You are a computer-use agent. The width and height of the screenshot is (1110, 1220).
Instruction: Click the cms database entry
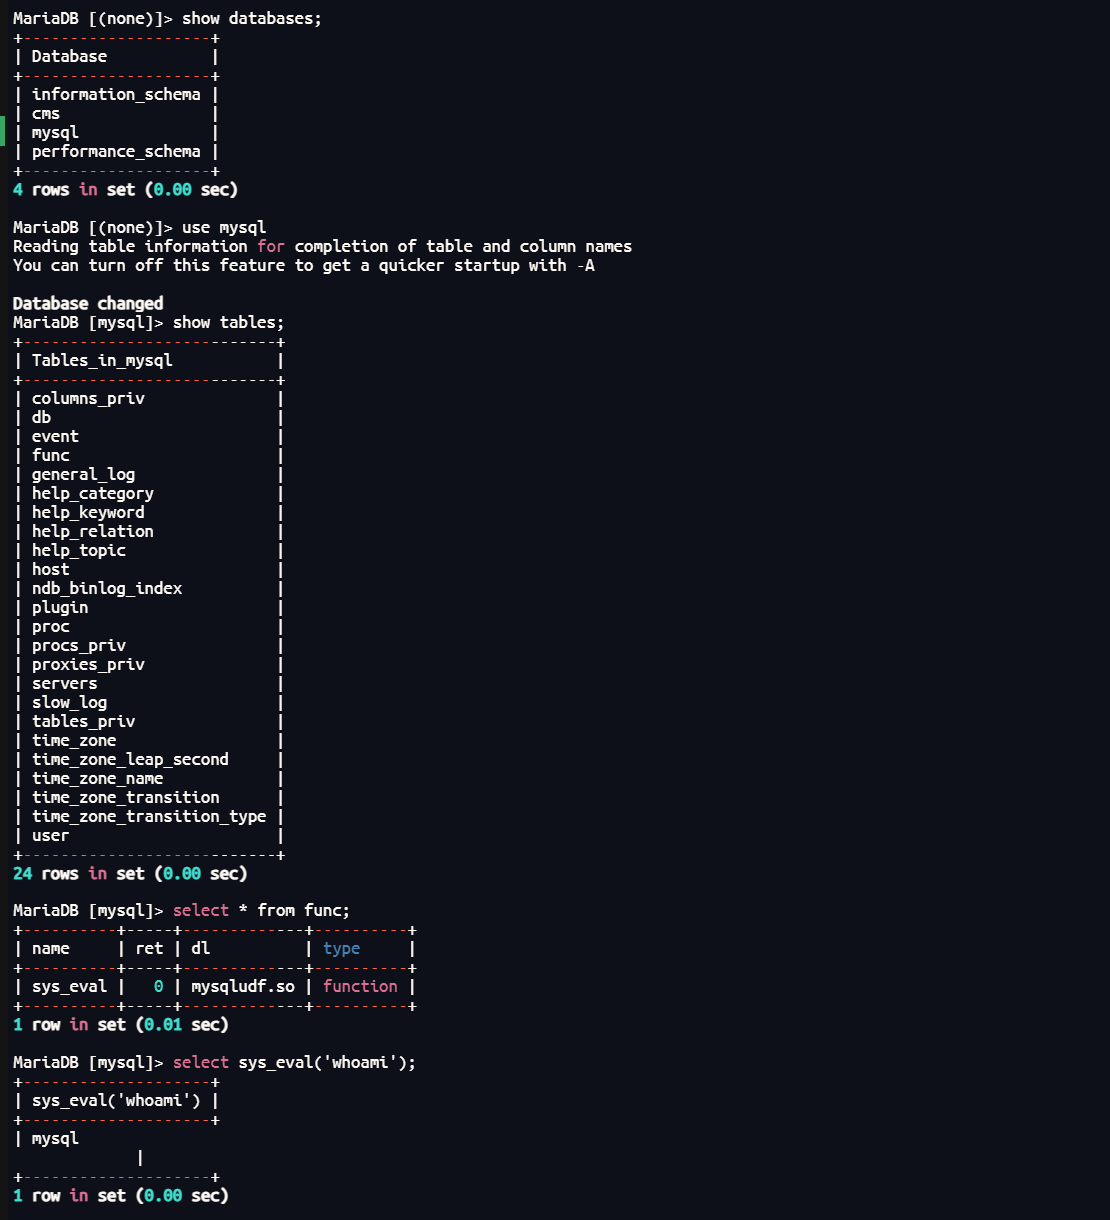tap(46, 113)
